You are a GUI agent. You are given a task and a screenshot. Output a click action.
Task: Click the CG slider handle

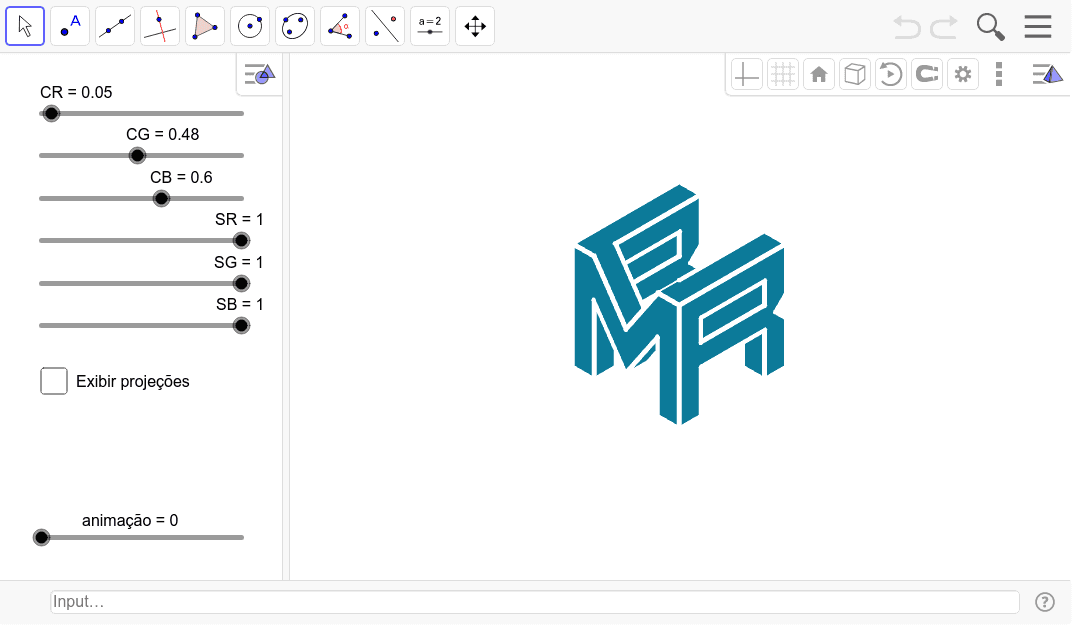click(137, 156)
